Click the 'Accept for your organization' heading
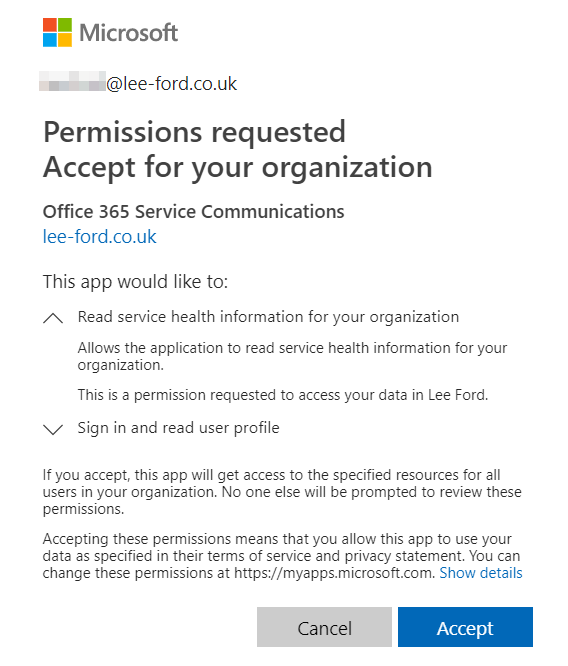This screenshot has height=666, width=568. pos(237,167)
